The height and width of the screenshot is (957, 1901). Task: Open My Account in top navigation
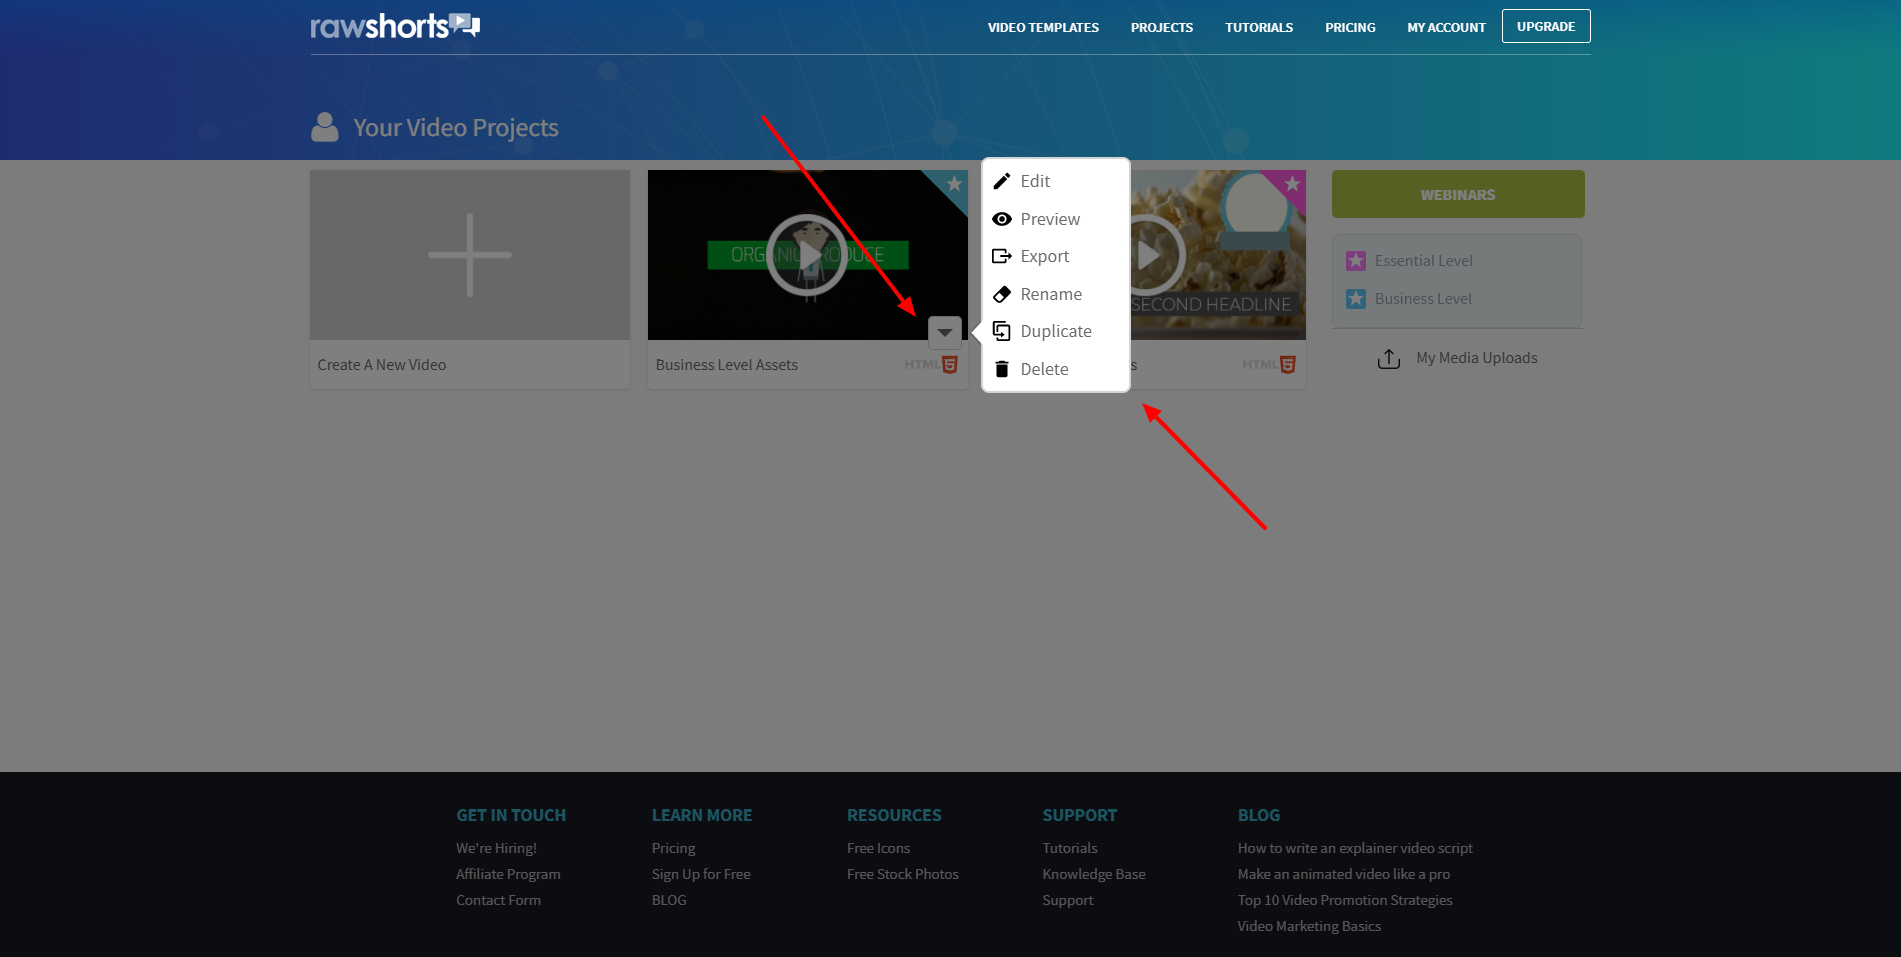coord(1446,28)
